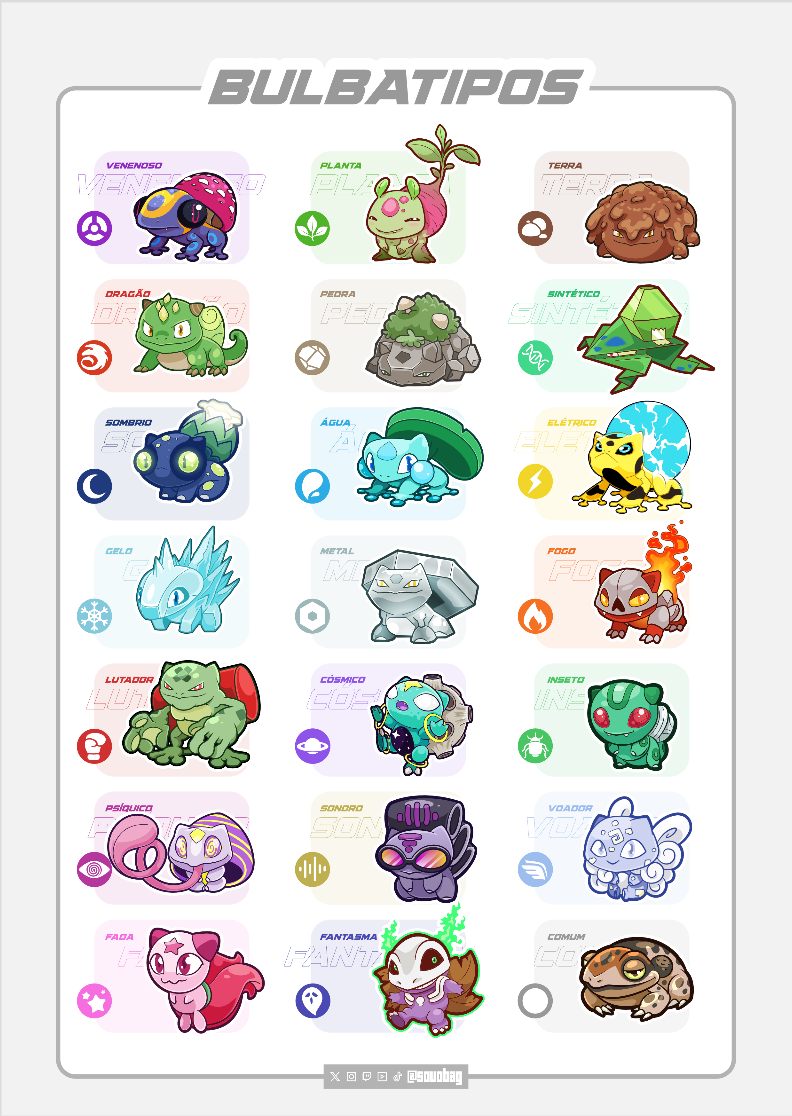Click the BULBATIPOS title heading
Screen dimensions: 792x1116
click(x=396, y=87)
